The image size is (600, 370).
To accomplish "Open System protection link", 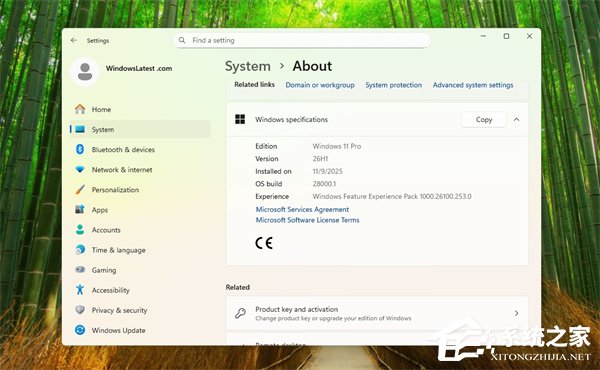I will pyautogui.click(x=393, y=85).
